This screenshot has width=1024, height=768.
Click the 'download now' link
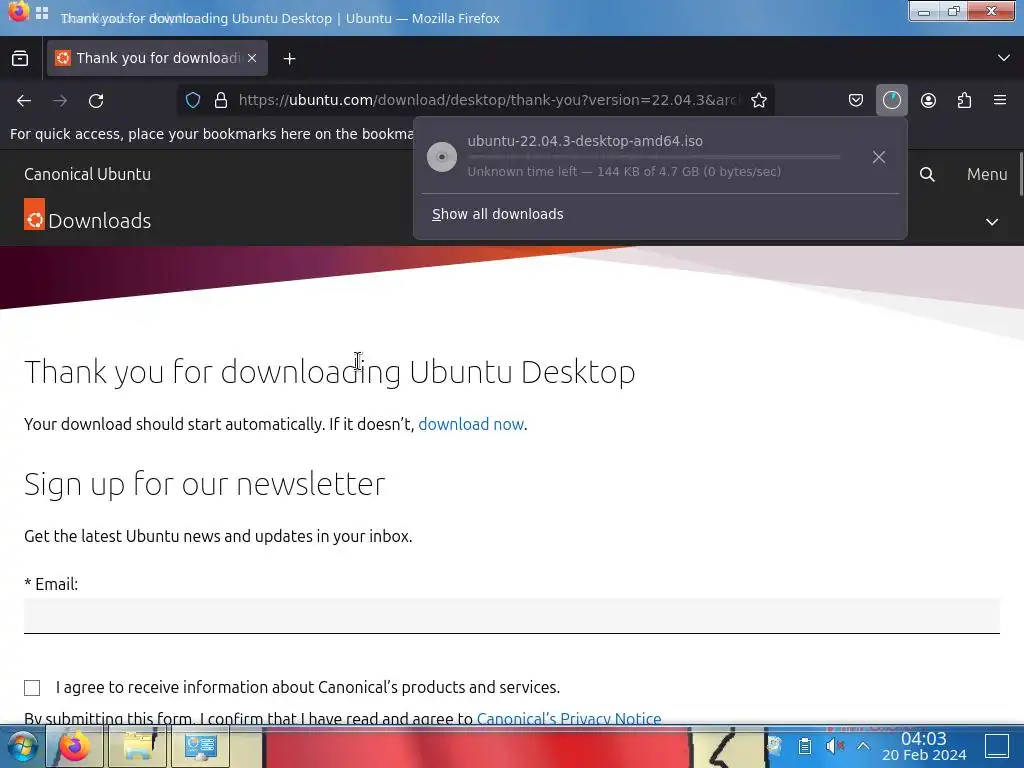tap(471, 424)
